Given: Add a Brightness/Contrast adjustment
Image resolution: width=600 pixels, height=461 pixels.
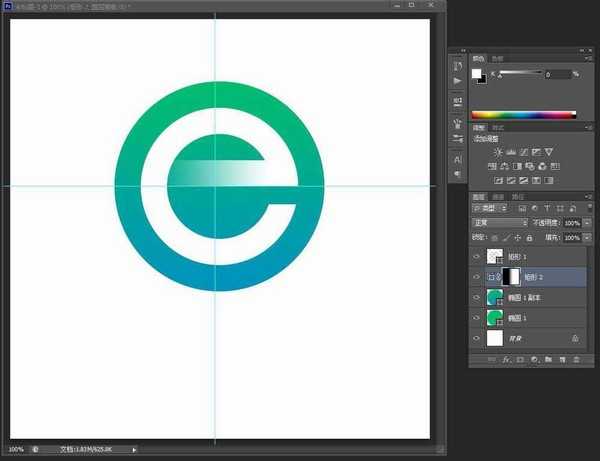Looking at the screenshot, I should (x=498, y=152).
